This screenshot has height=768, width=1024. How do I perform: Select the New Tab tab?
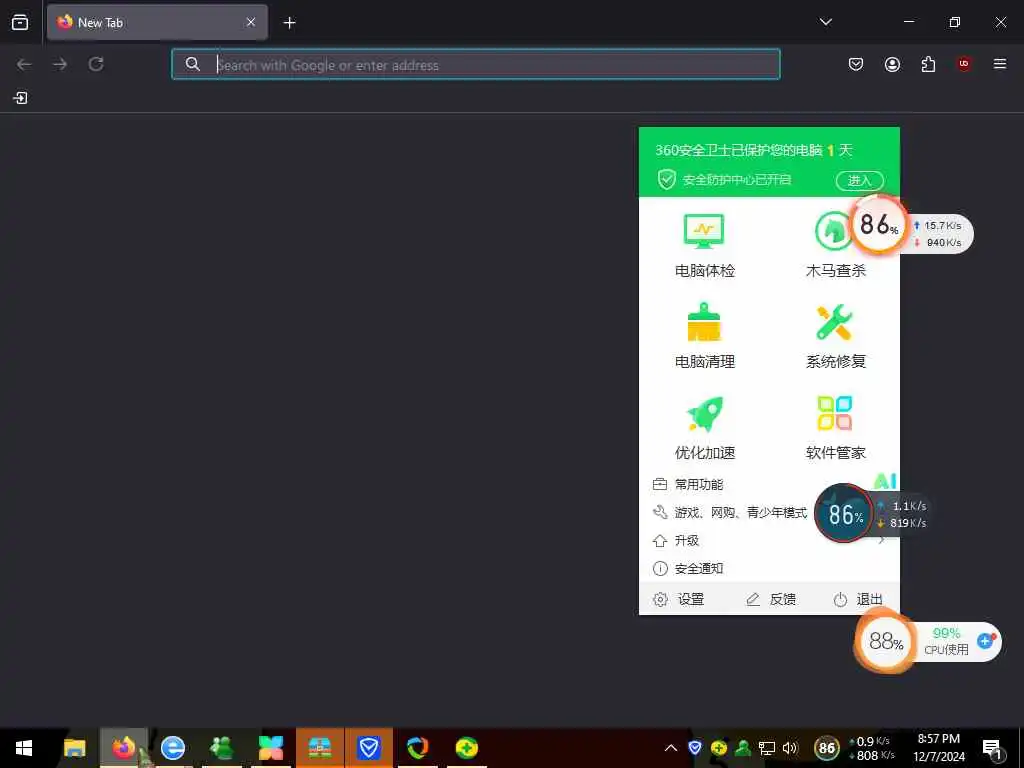[157, 23]
